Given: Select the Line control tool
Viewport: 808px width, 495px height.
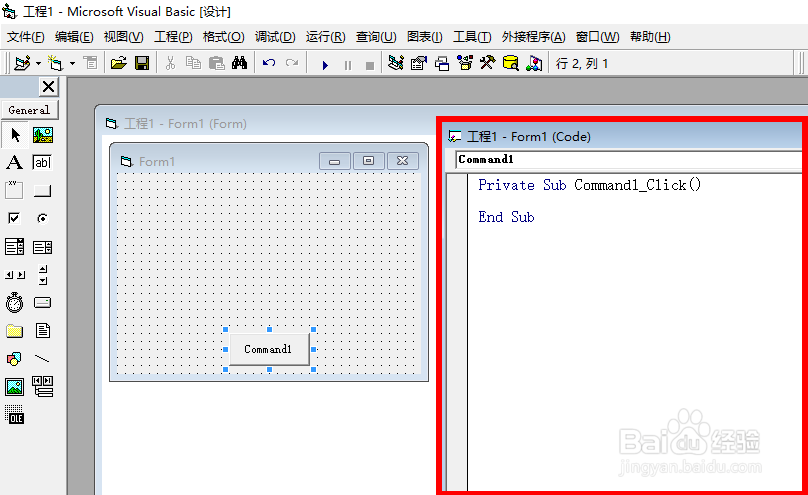Looking at the screenshot, I should [42, 359].
